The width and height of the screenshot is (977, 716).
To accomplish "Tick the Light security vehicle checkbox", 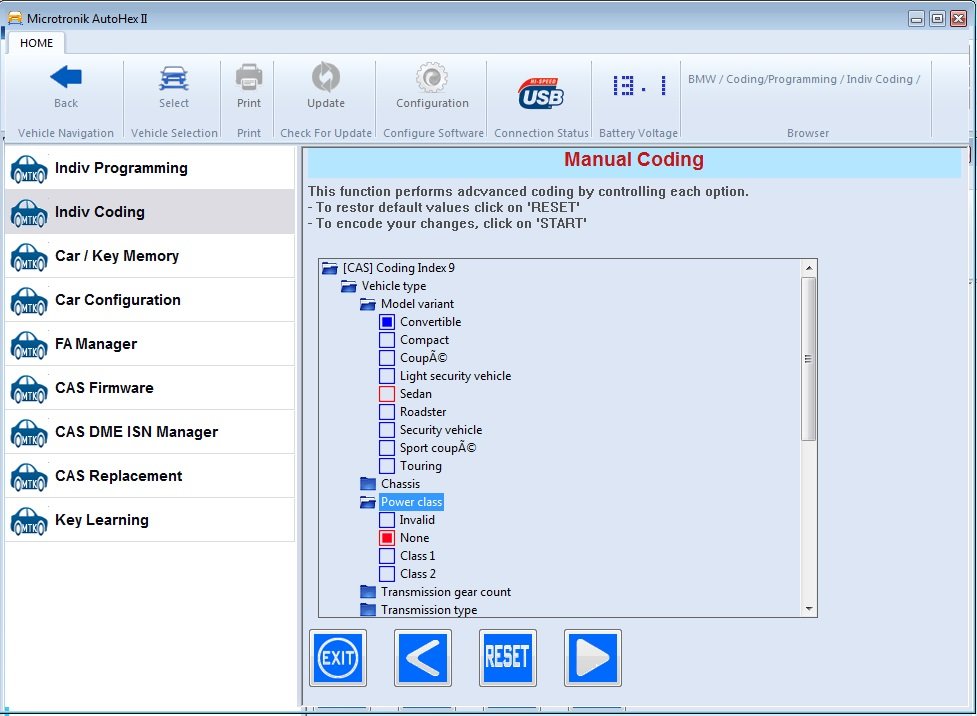I will click(x=387, y=376).
